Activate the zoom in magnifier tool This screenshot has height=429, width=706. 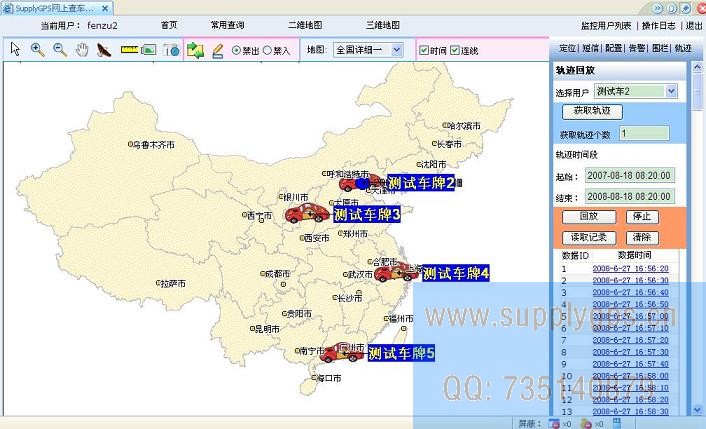38,49
